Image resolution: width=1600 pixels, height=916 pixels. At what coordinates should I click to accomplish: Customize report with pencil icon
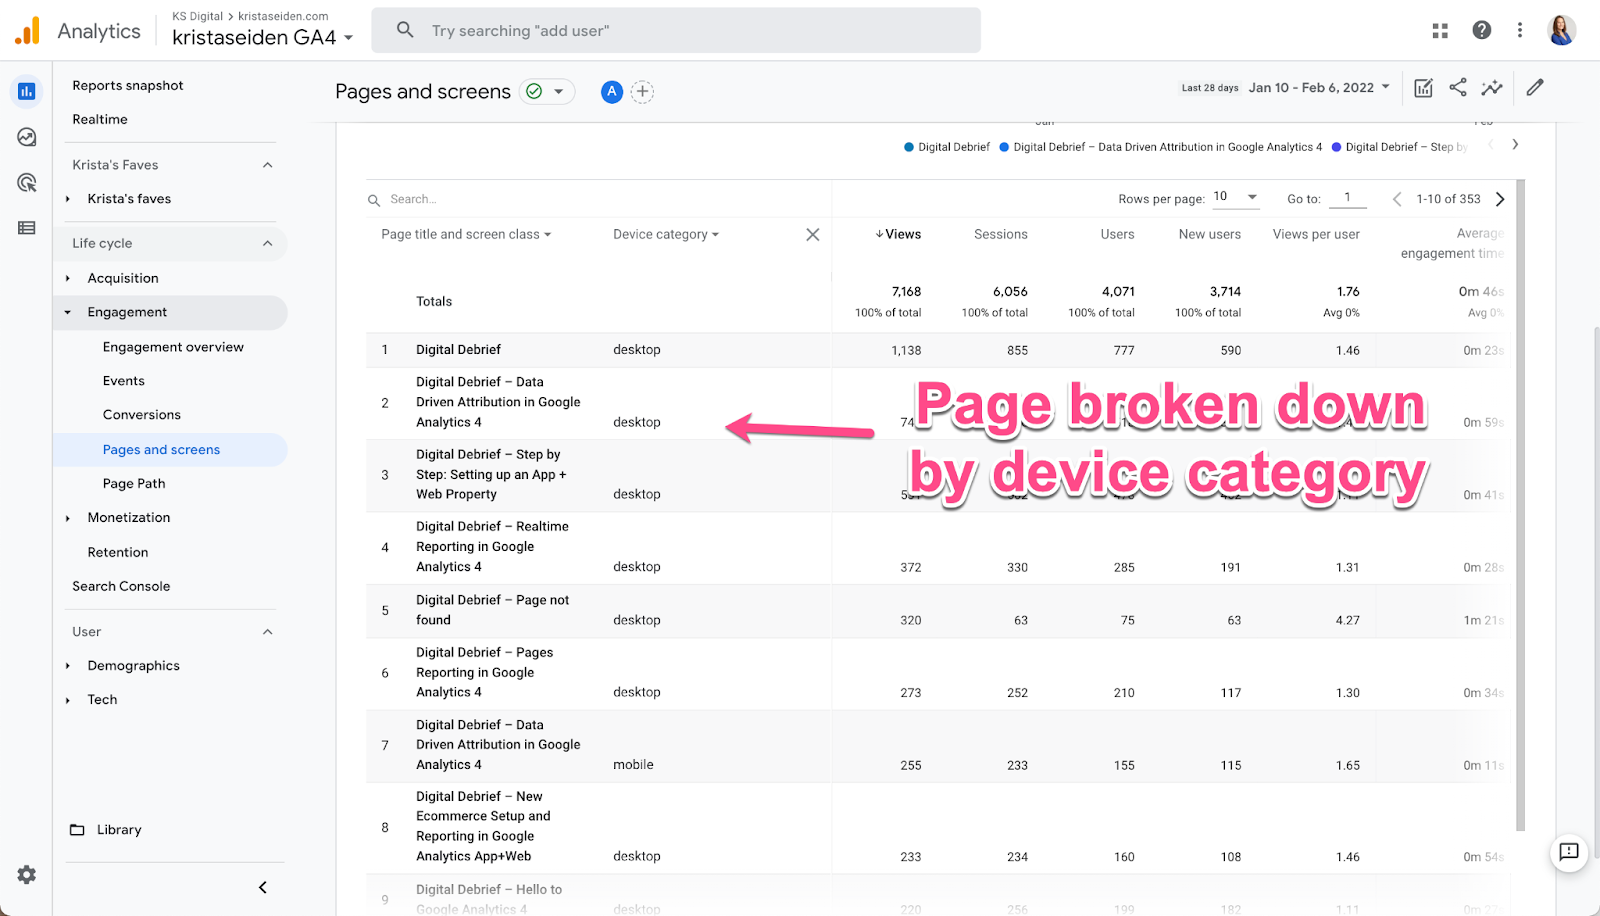1535,88
